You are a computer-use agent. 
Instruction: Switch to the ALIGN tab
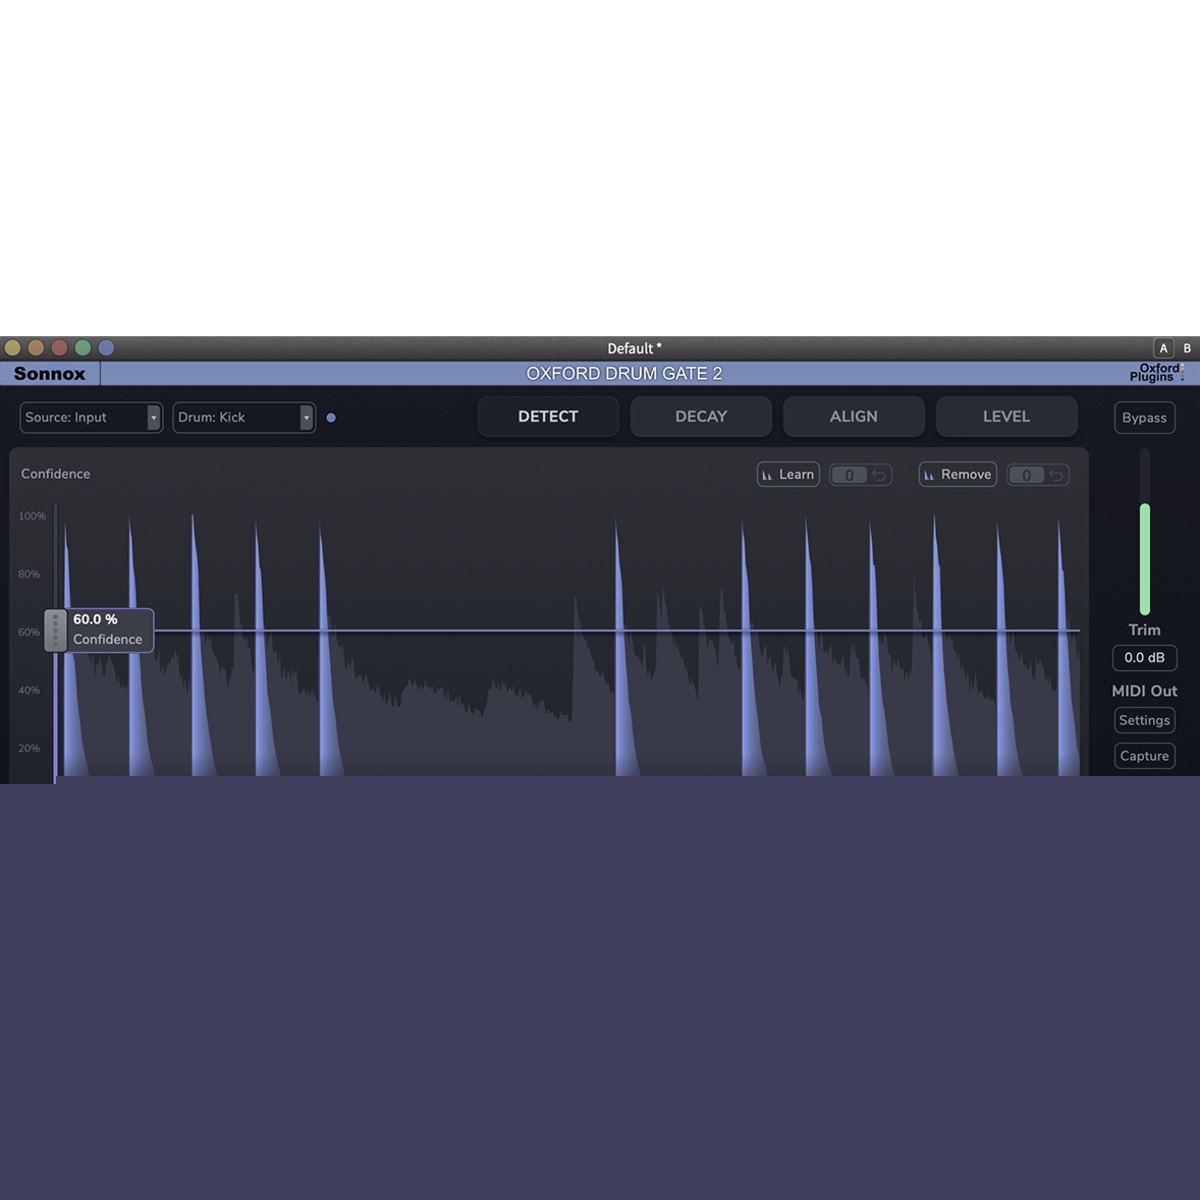click(853, 417)
